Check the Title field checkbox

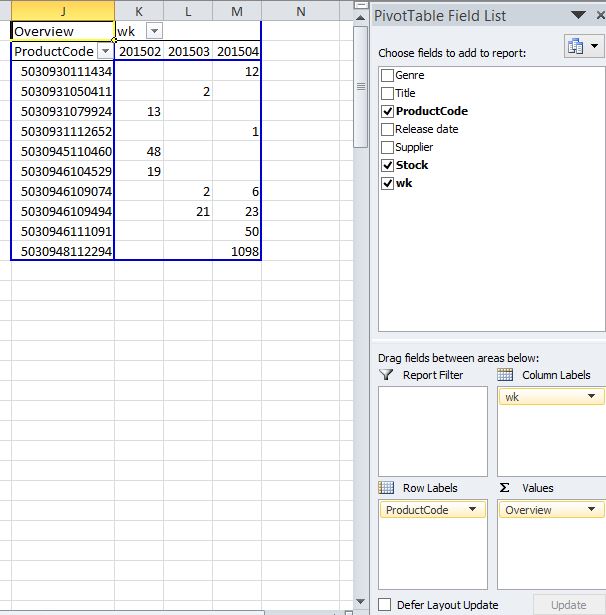click(x=388, y=93)
